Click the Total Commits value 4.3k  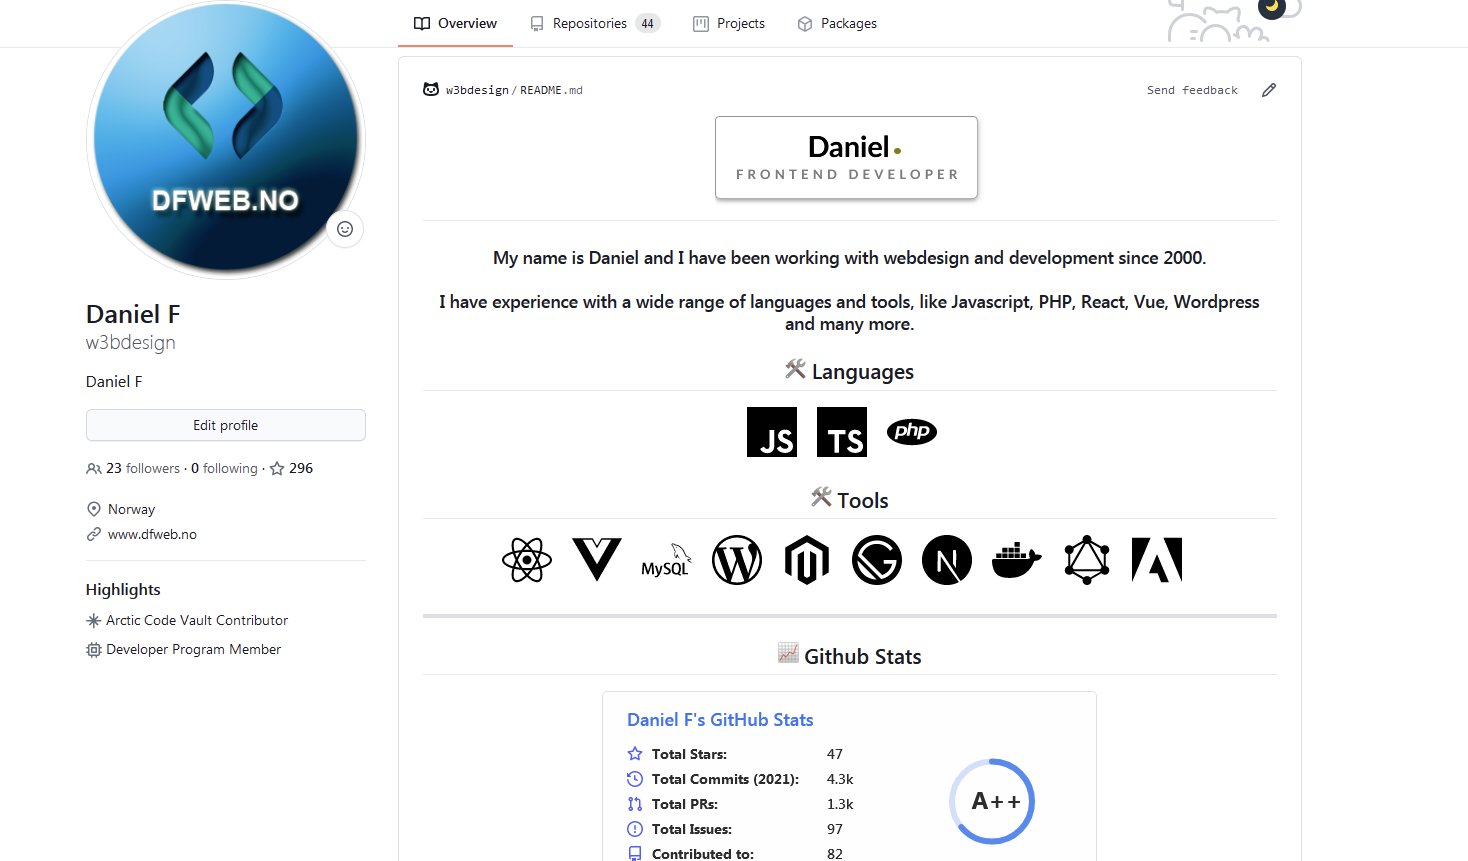840,779
